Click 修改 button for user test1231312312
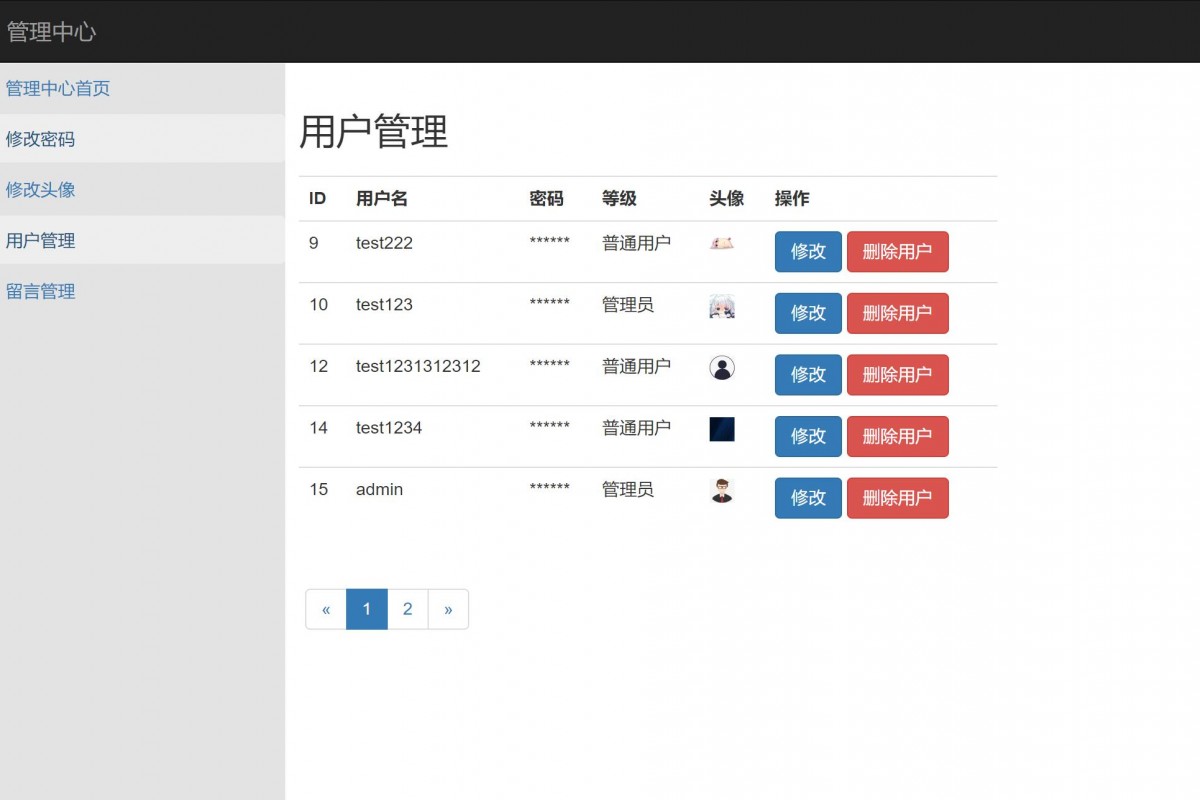Screen dimensions: 1200x800 click(808, 375)
